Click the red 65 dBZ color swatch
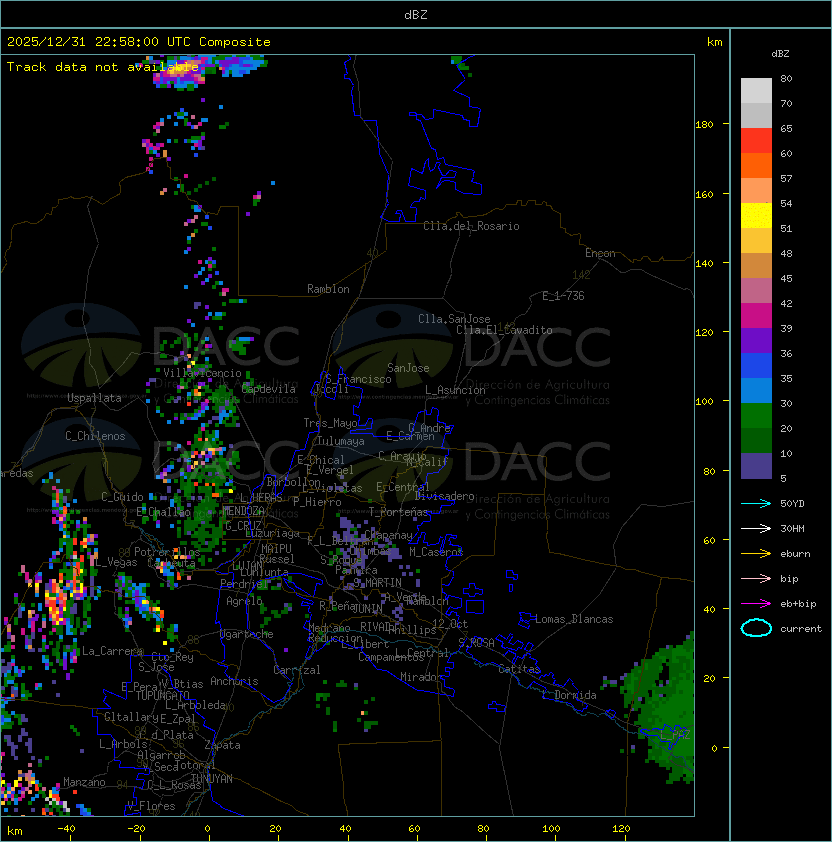832x842 pixels. pos(756,141)
